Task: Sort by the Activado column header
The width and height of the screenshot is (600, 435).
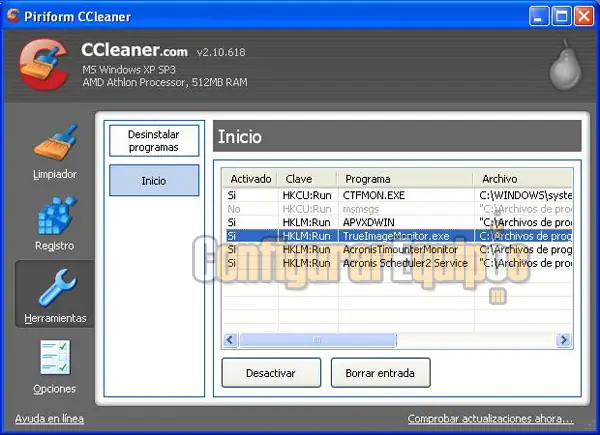Action: (250, 179)
